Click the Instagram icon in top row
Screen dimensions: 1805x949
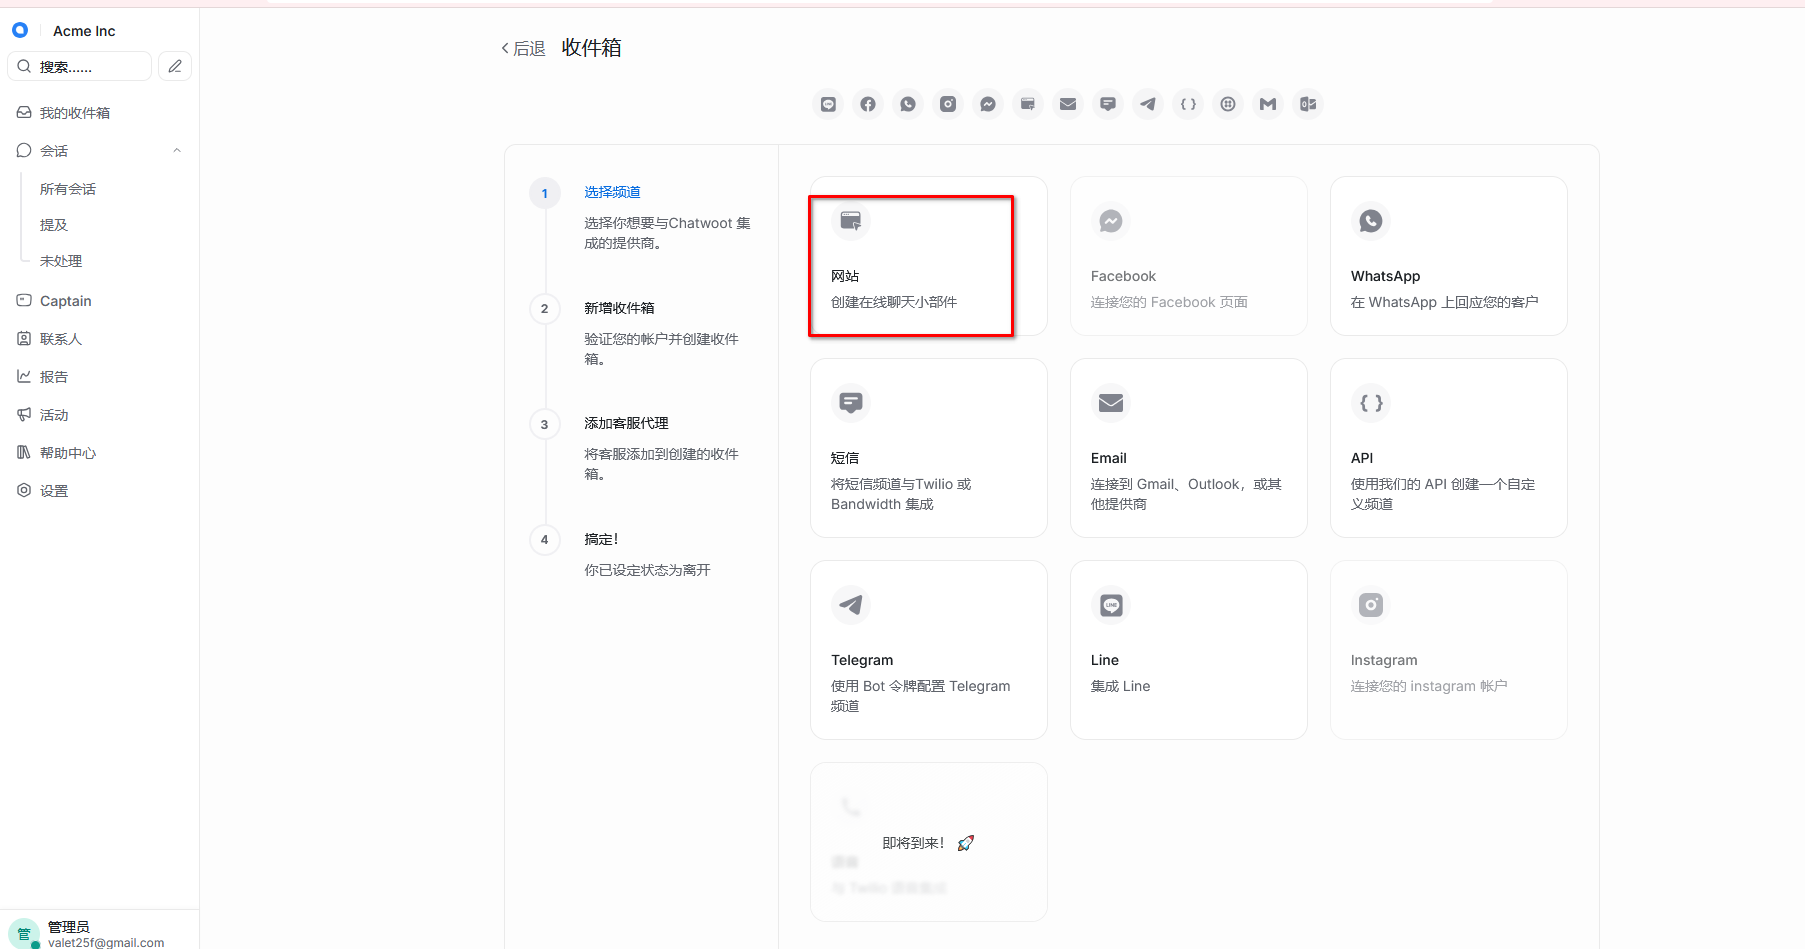[948, 104]
